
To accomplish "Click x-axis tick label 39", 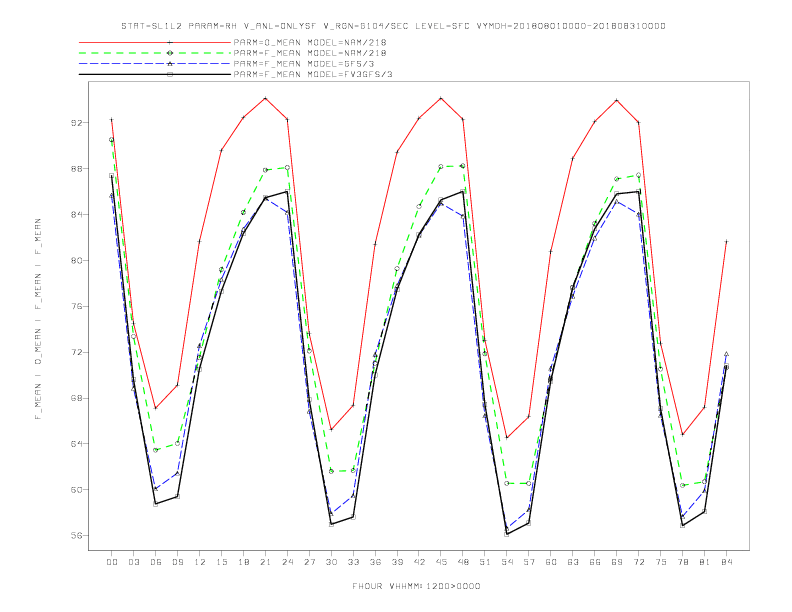I will click(x=398, y=562).
